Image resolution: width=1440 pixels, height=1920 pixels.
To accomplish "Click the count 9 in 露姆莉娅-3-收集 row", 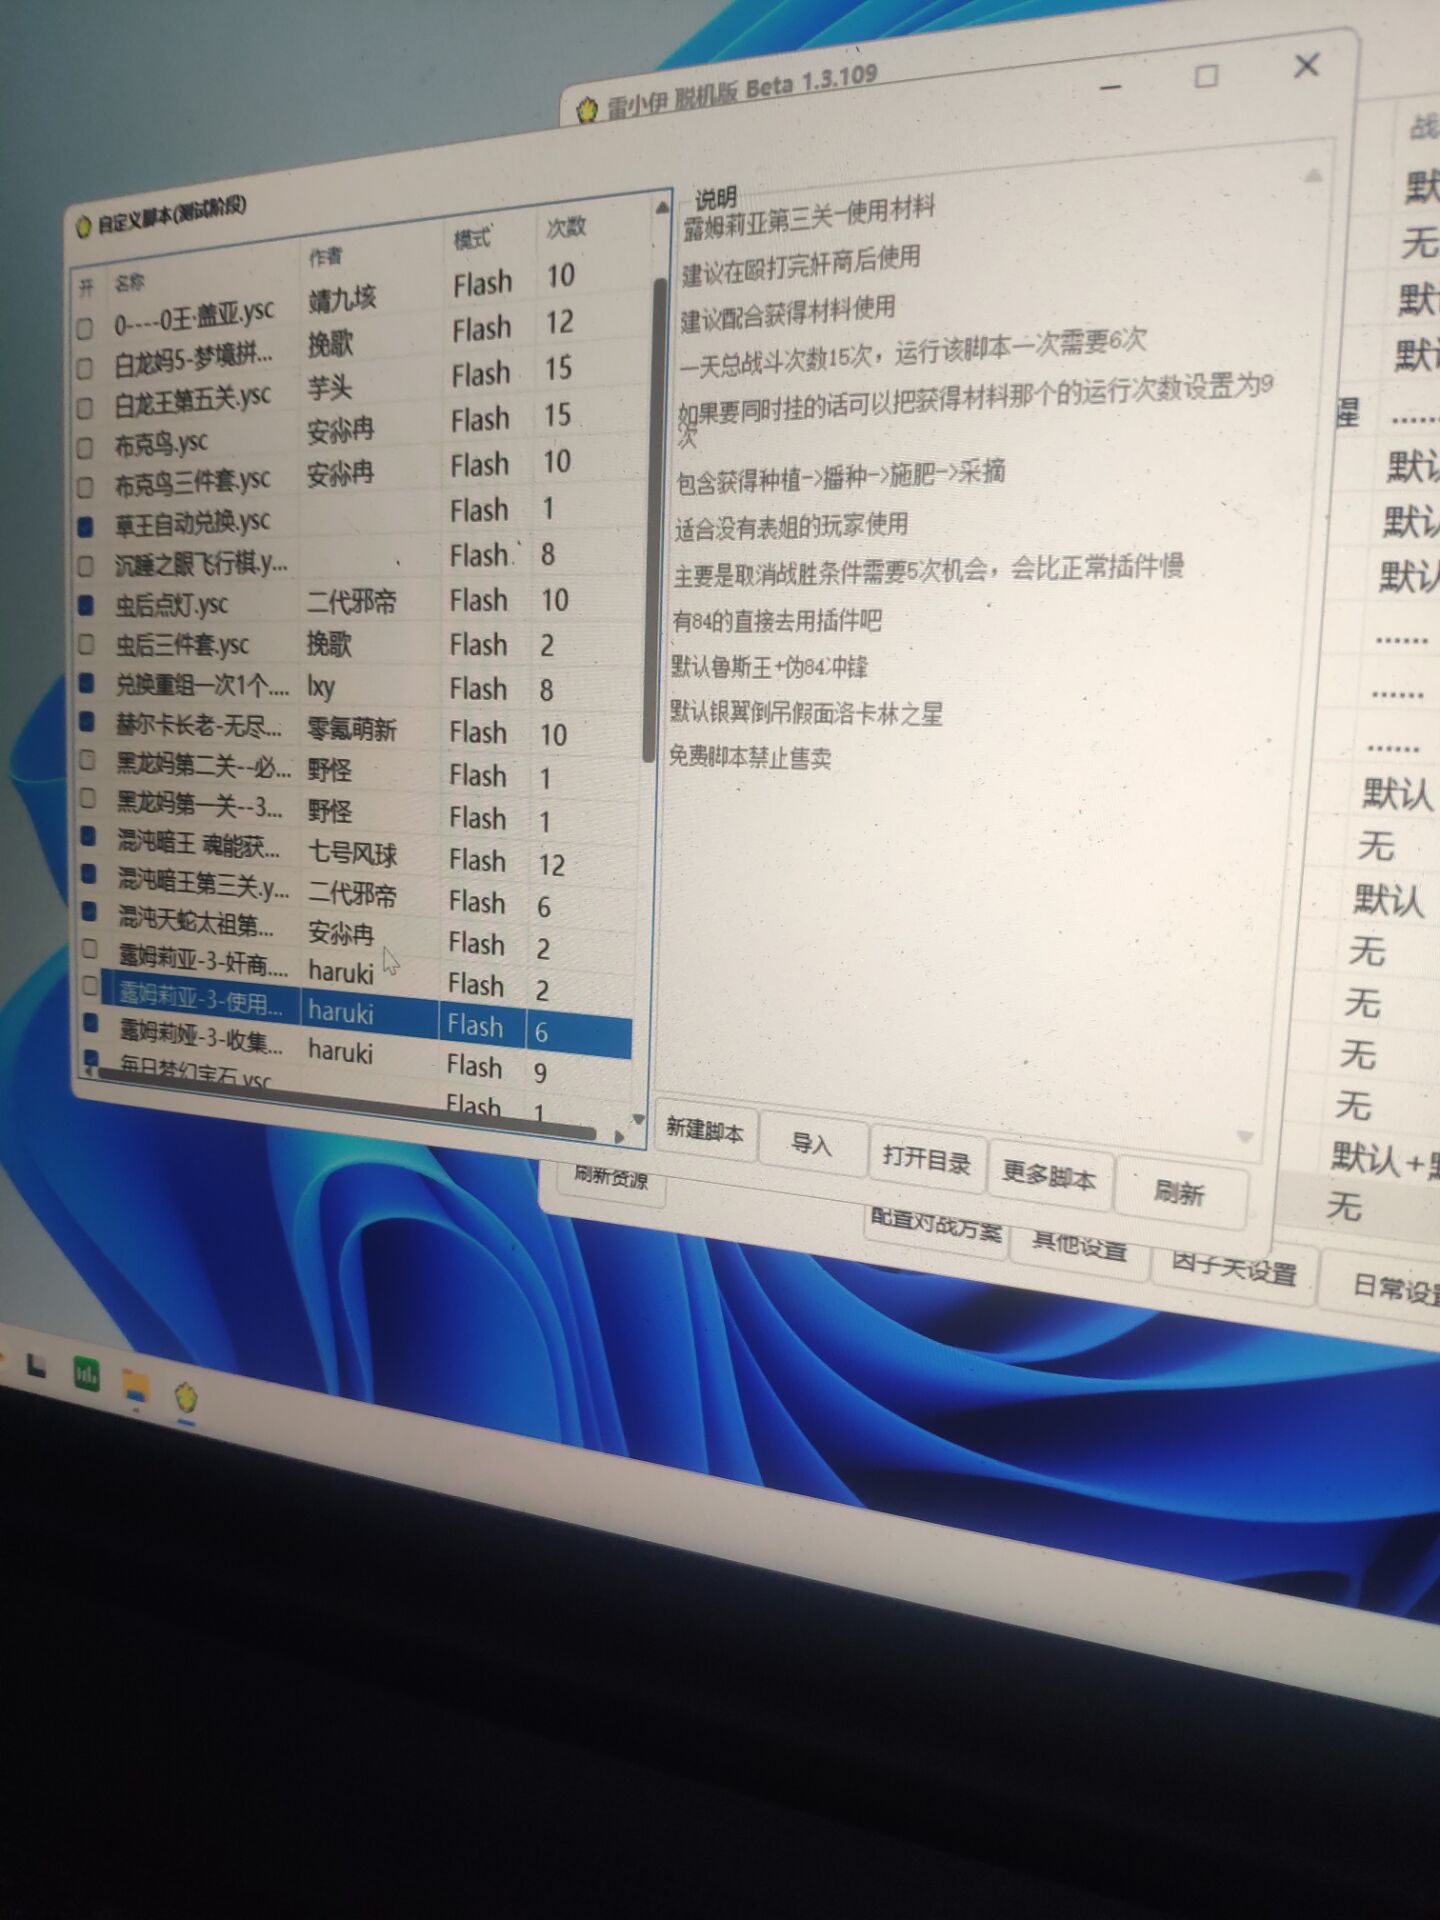I will point(540,1073).
